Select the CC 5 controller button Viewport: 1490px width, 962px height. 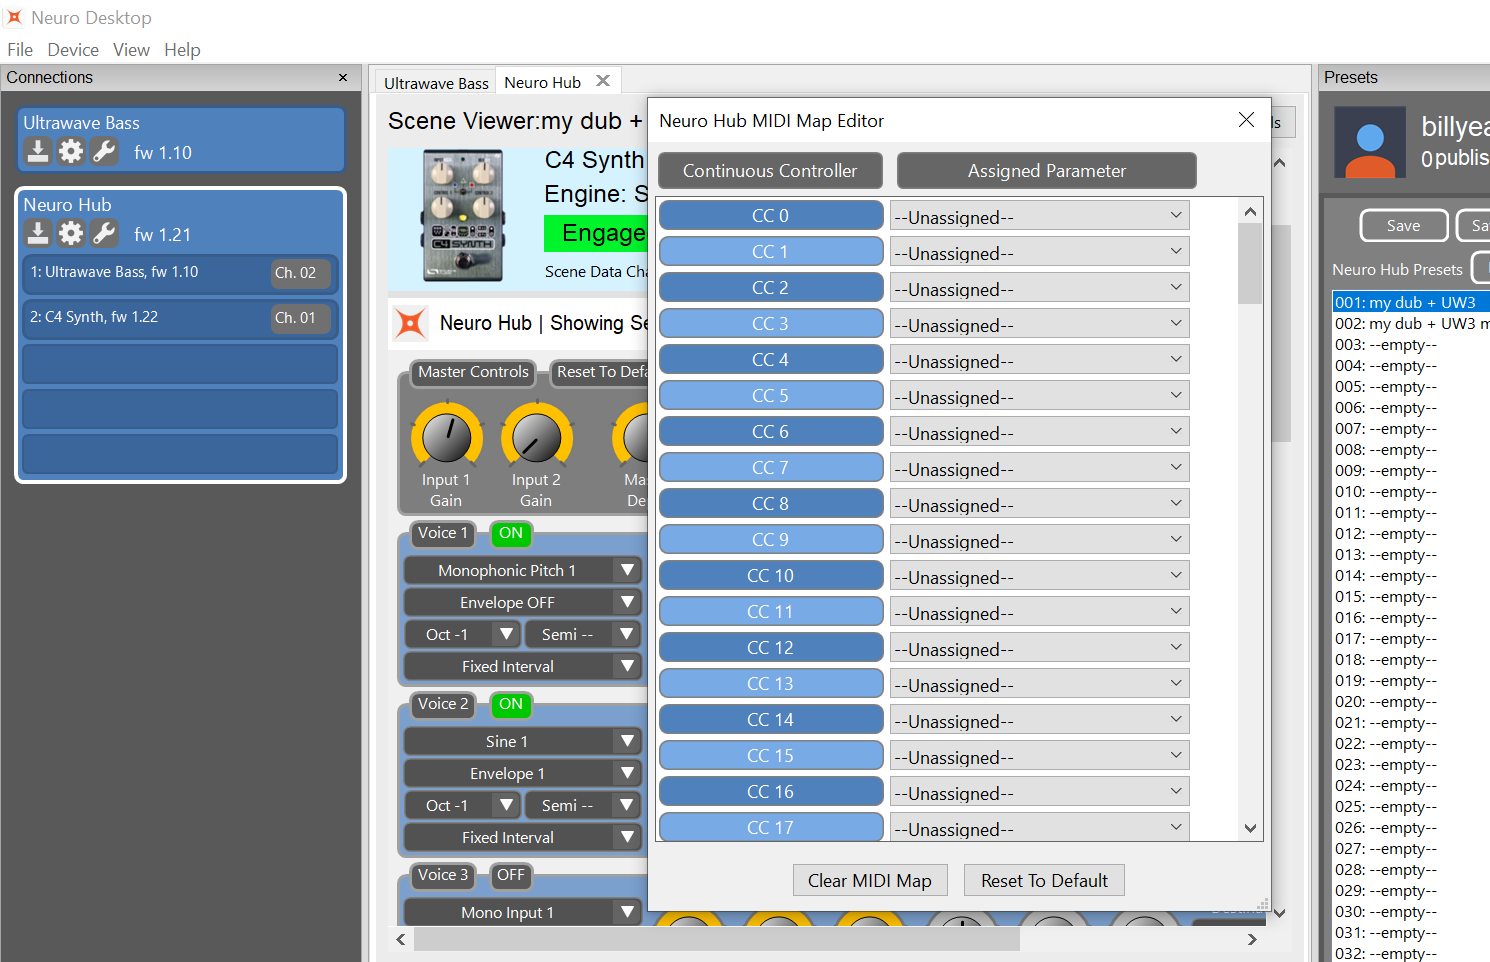coord(771,396)
